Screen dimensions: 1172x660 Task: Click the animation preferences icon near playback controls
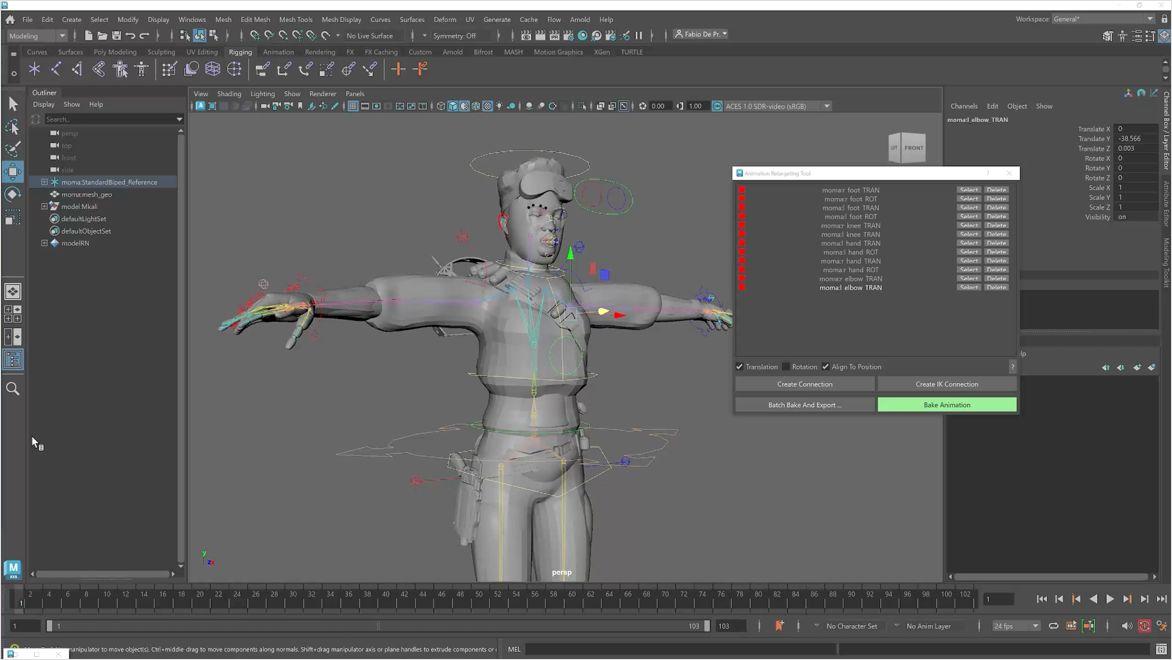pos(1161,626)
